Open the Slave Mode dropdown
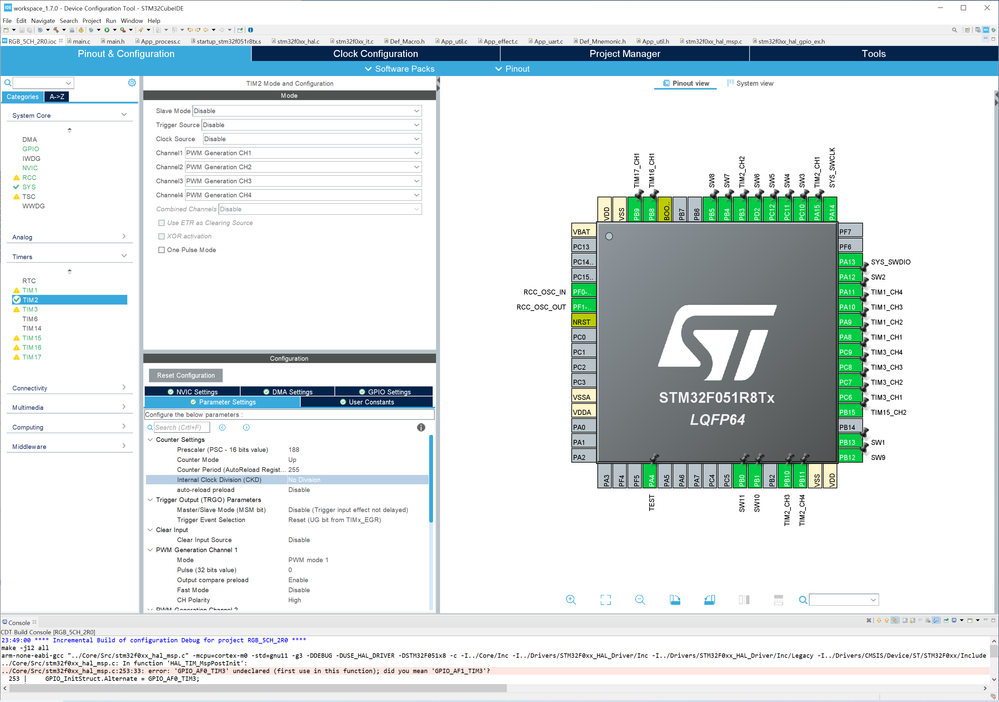This screenshot has width=999, height=702. click(x=307, y=111)
